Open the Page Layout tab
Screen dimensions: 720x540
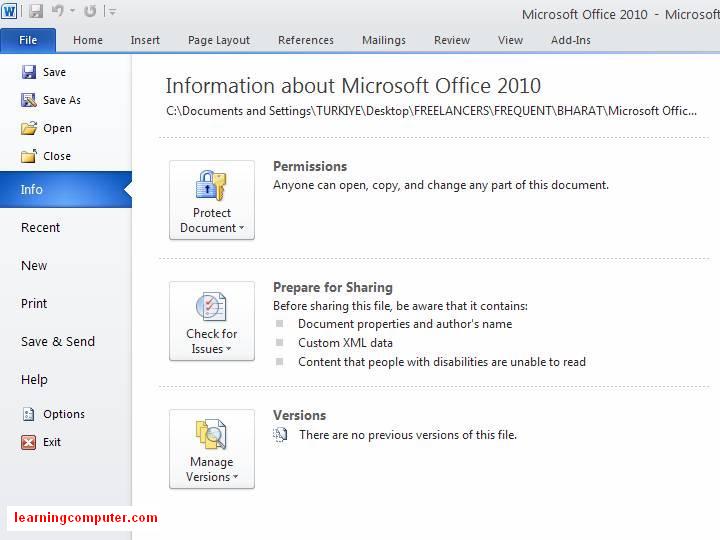(219, 40)
